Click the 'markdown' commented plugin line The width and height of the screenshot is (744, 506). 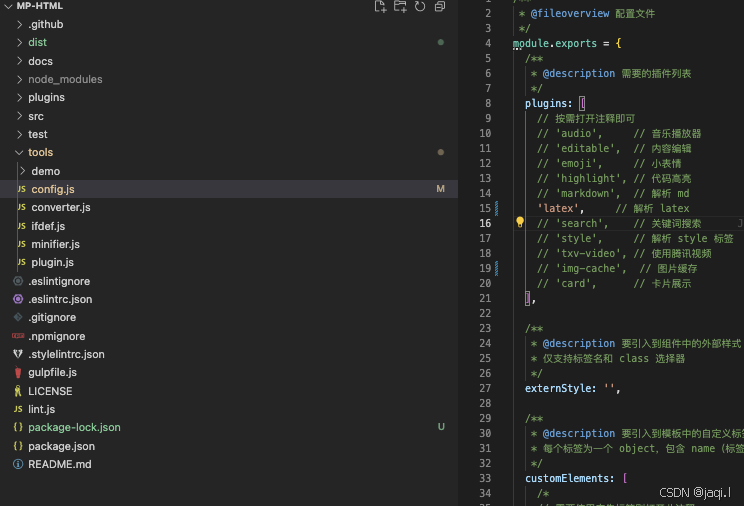pyautogui.click(x=613, y=193)
